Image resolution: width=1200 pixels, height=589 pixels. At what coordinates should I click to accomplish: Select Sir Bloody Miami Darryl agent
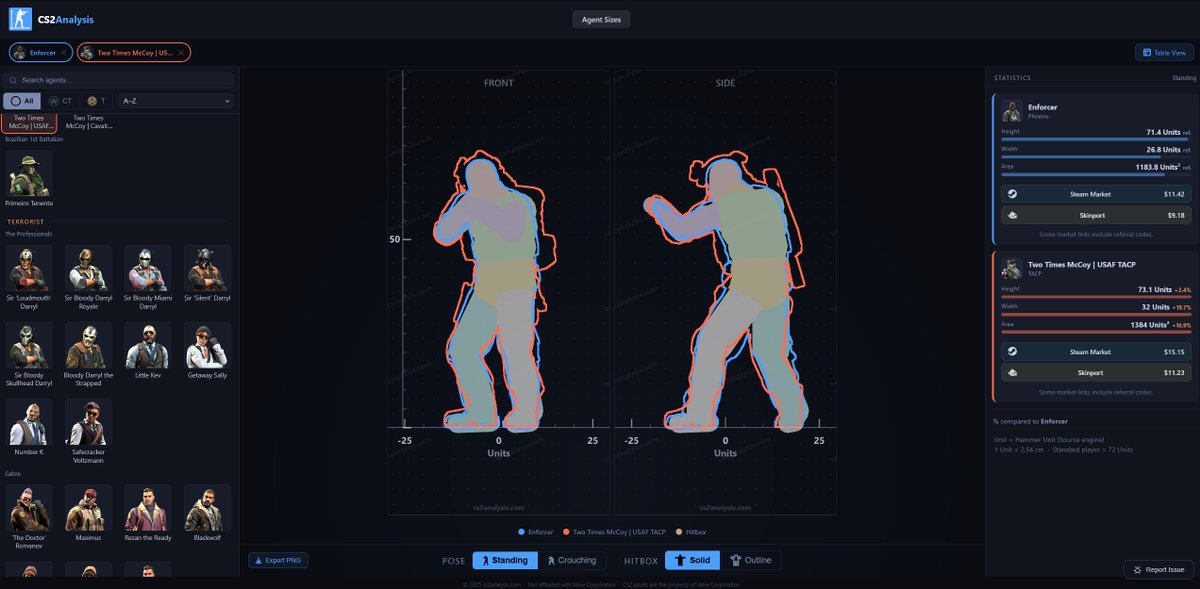pyautogui.click(x=147, y=274)
